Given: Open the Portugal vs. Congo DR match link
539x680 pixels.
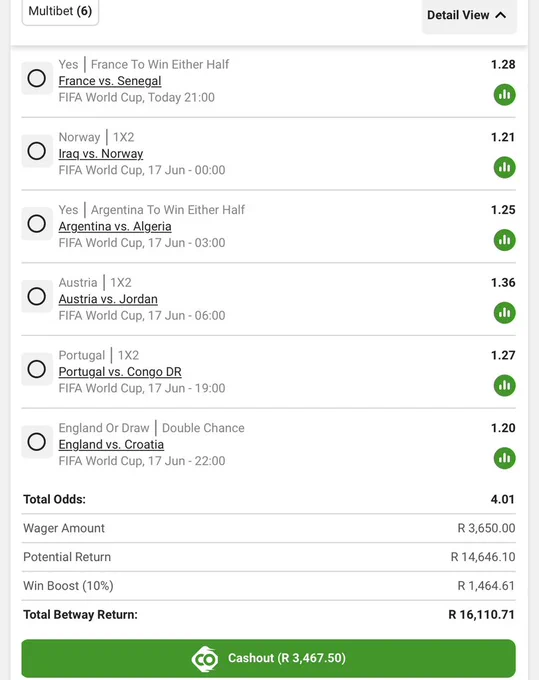Looking at the screenshot, I should (x=120, y=372).
